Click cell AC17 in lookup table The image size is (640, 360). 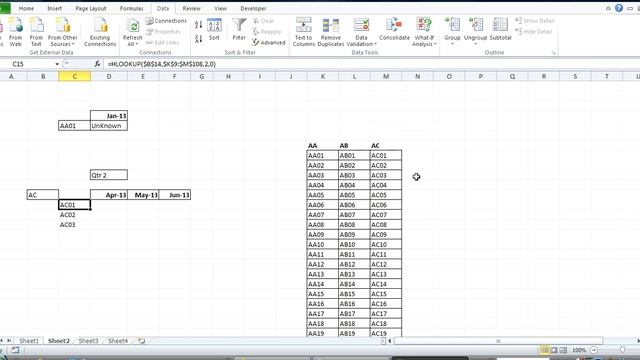coord(385,314)
